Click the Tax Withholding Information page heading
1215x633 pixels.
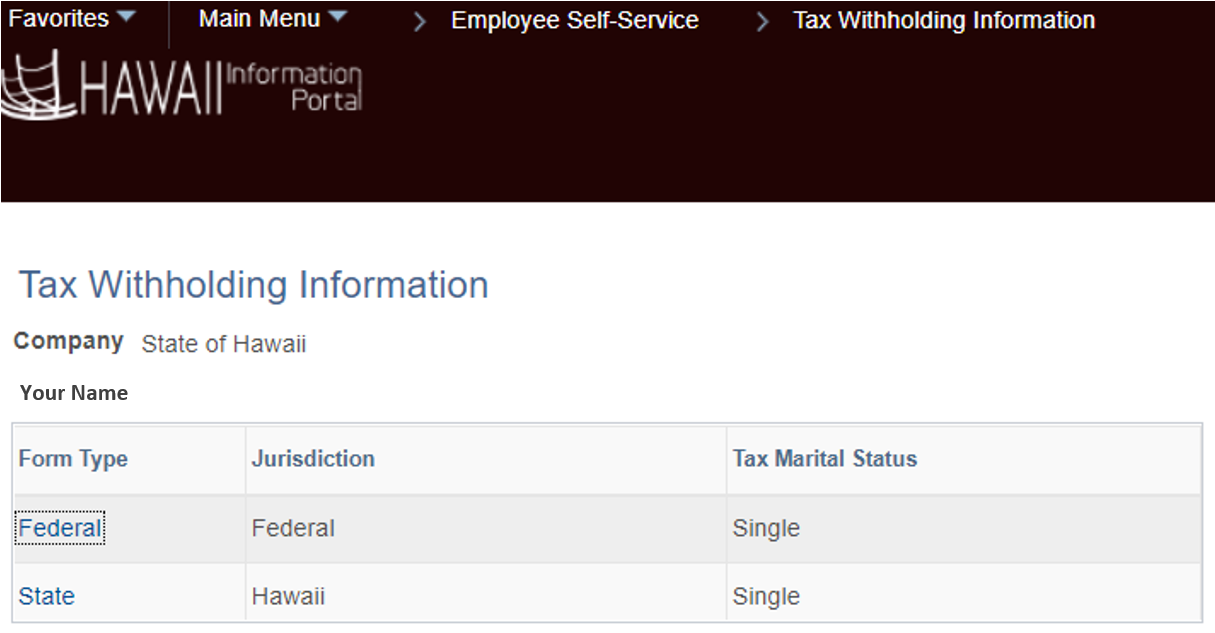click(x=254, y=285)
